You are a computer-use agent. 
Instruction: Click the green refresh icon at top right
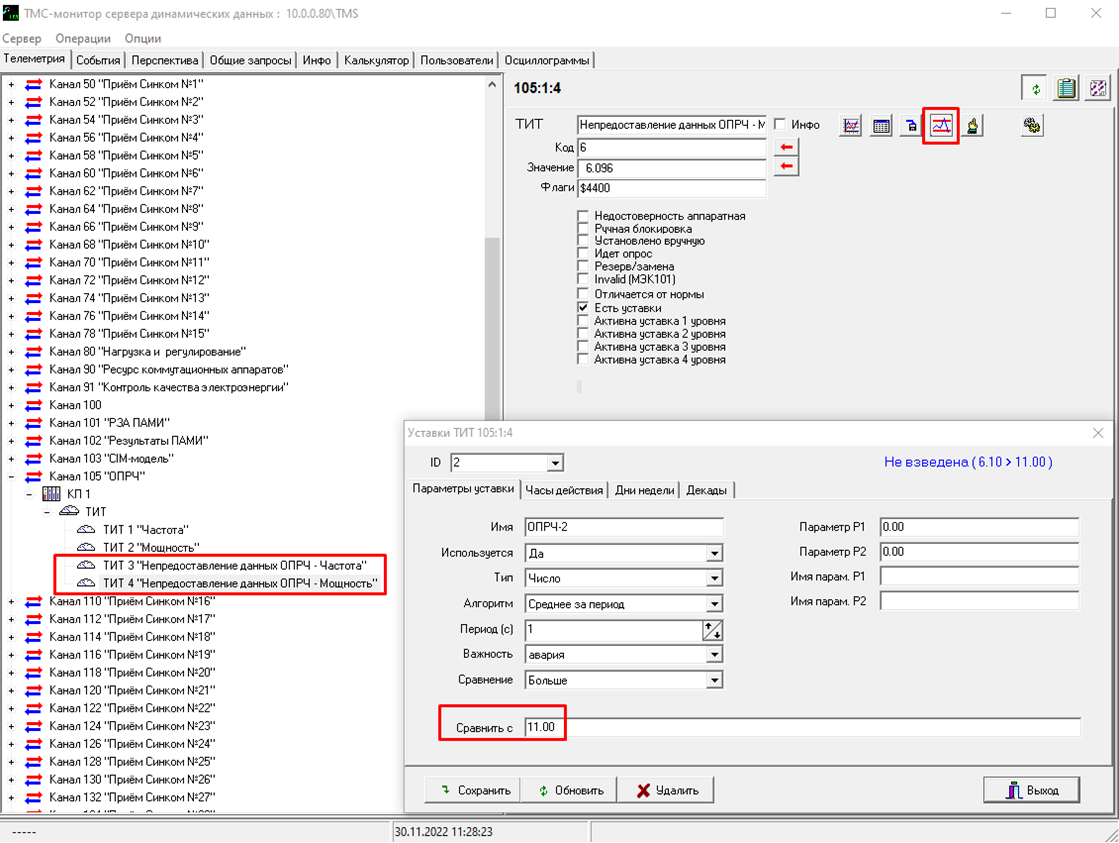click(x=1035, y=89)
